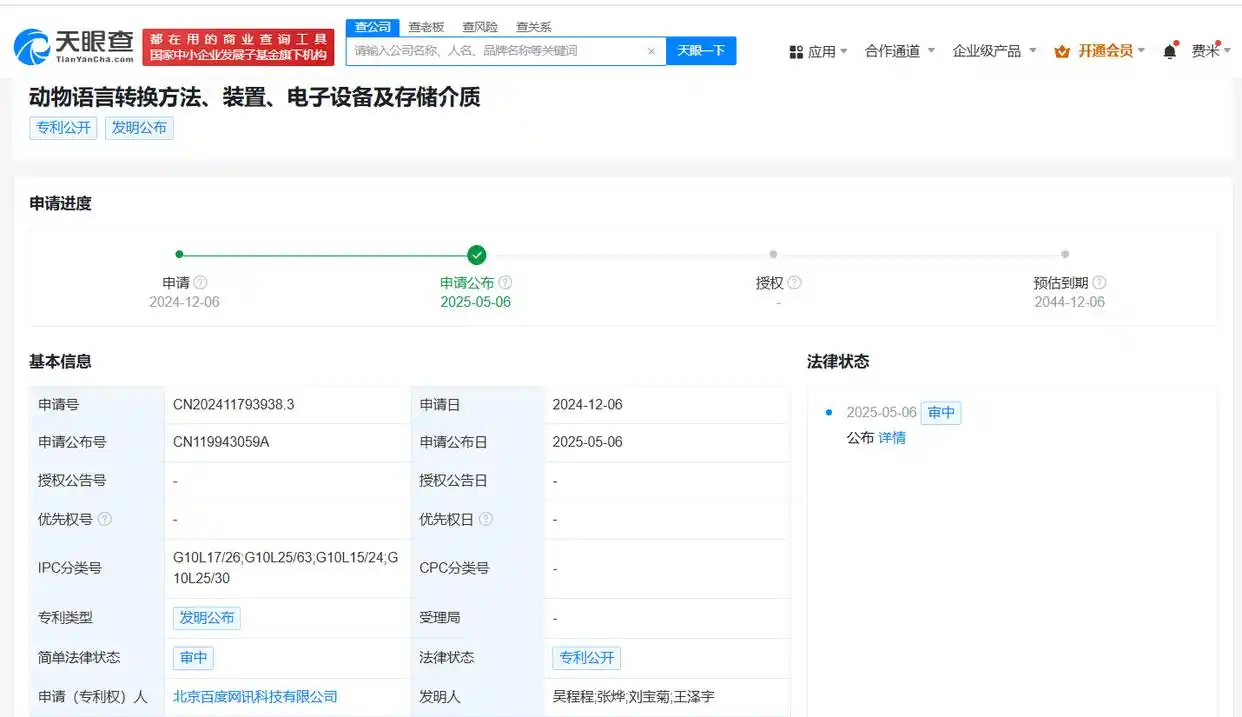Expand the 企业级产品 dropdown

click(x=995, y=51)
